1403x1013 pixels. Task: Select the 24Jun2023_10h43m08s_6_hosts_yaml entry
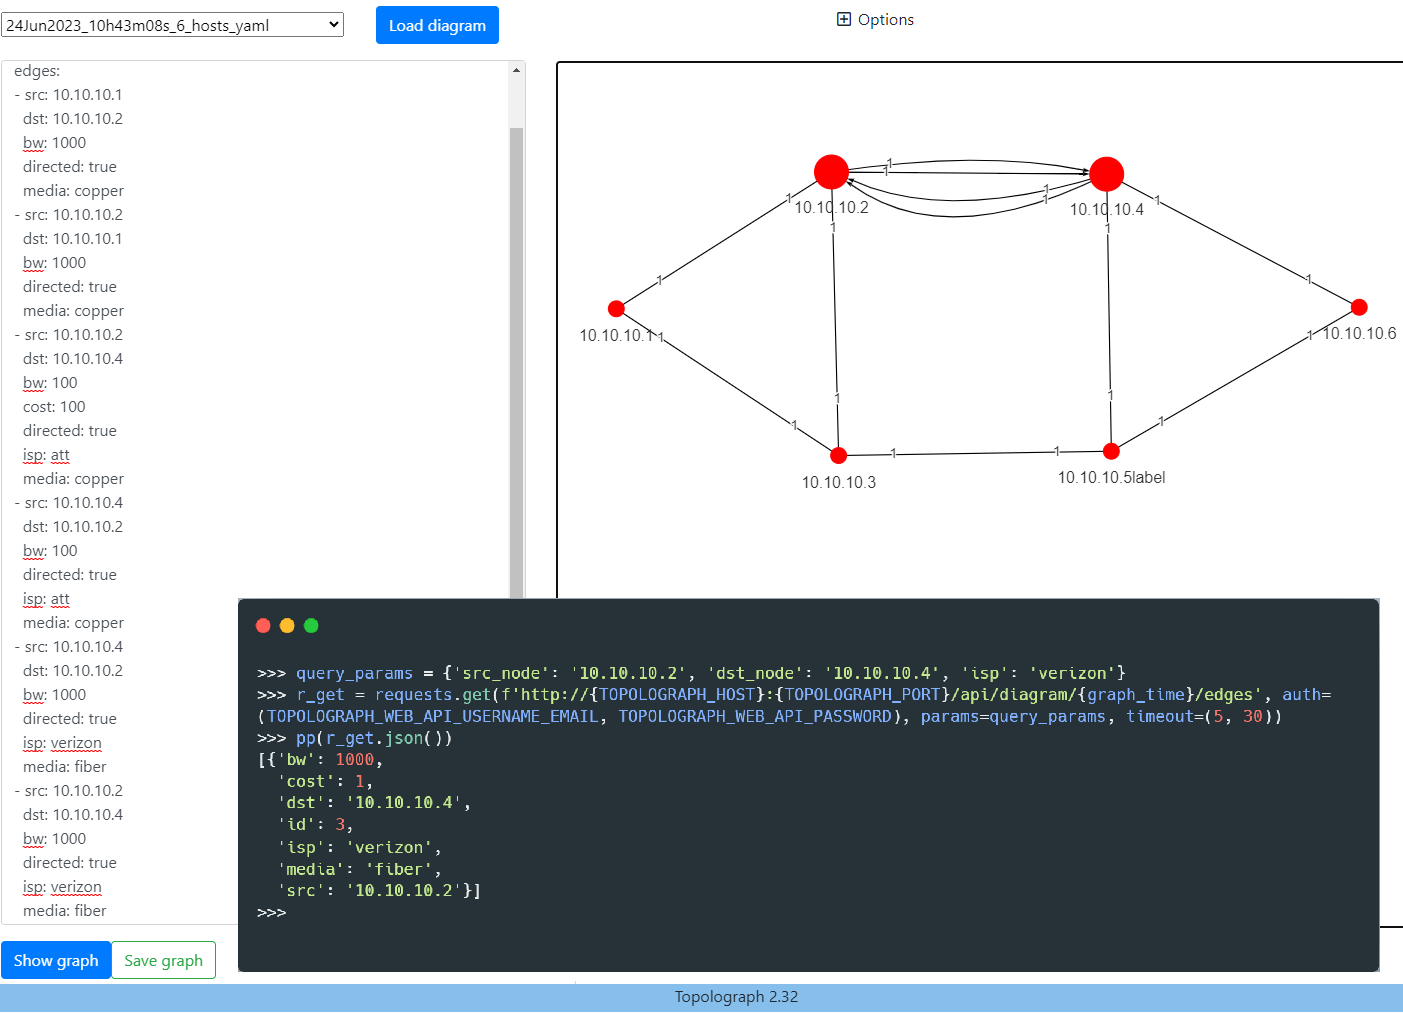(x=170, y=24)
